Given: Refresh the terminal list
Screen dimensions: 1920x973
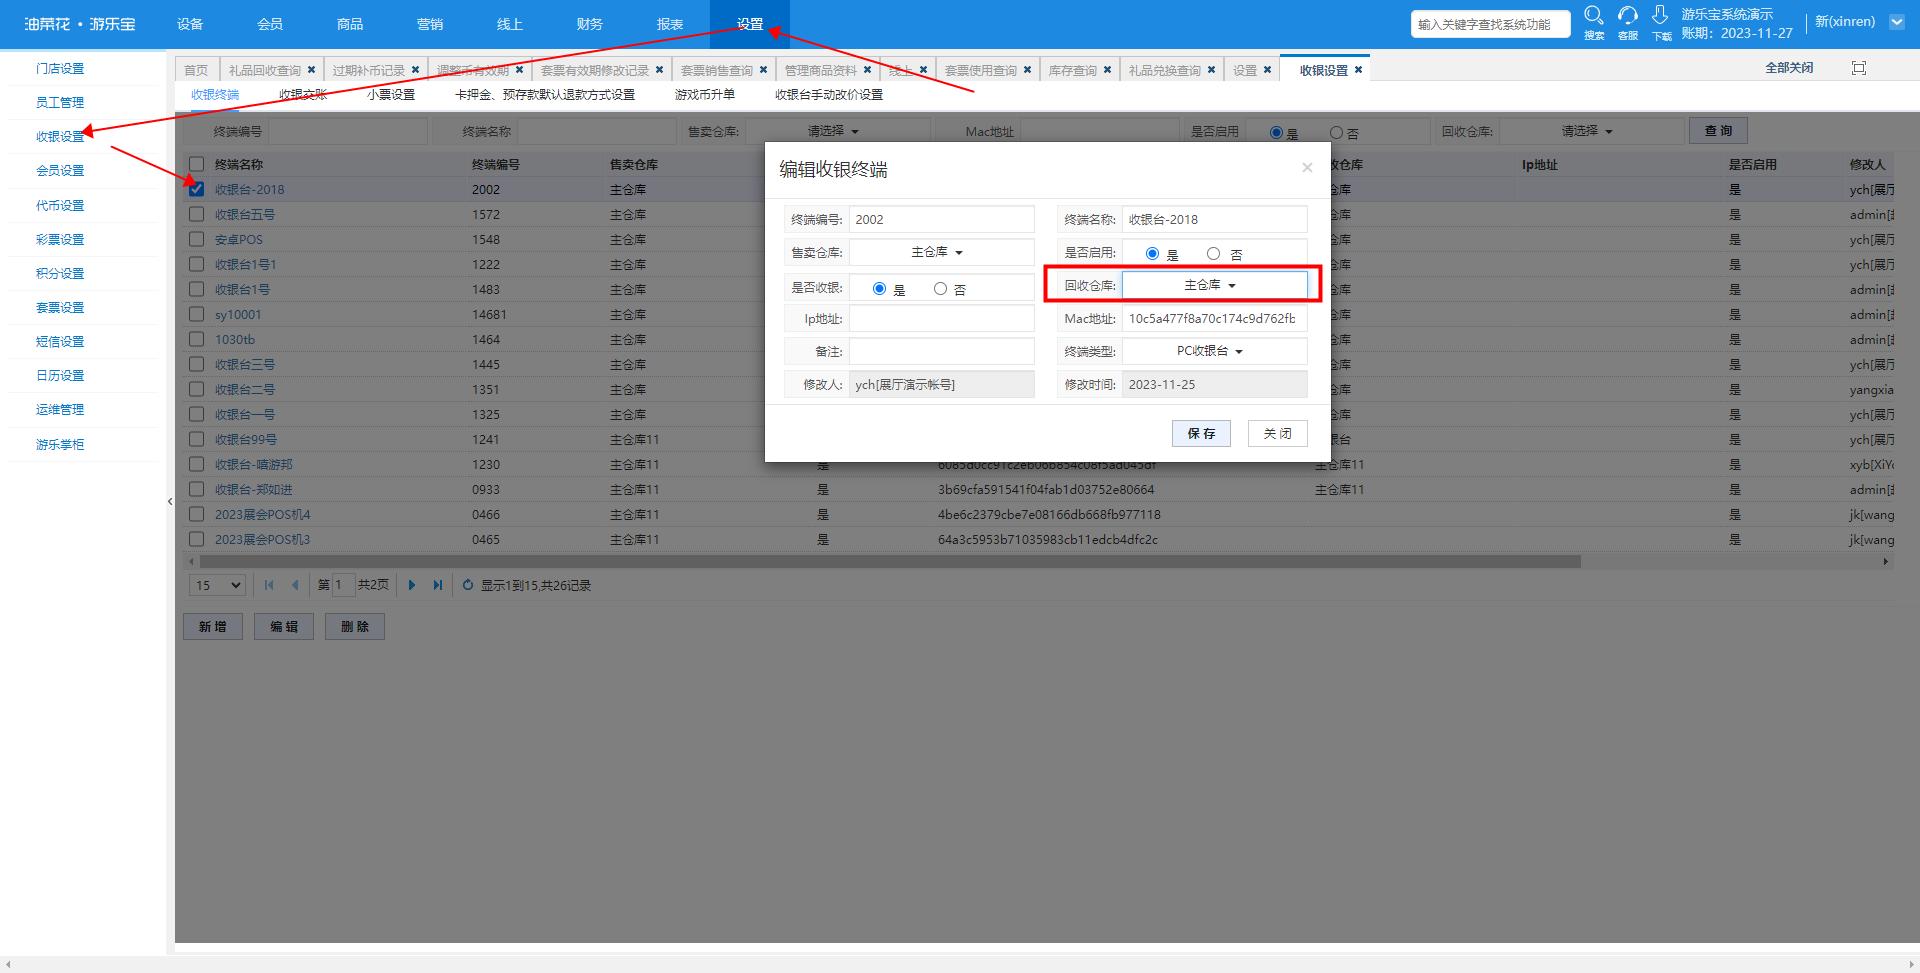Looking at the screenshot, I should click(467, 585).
